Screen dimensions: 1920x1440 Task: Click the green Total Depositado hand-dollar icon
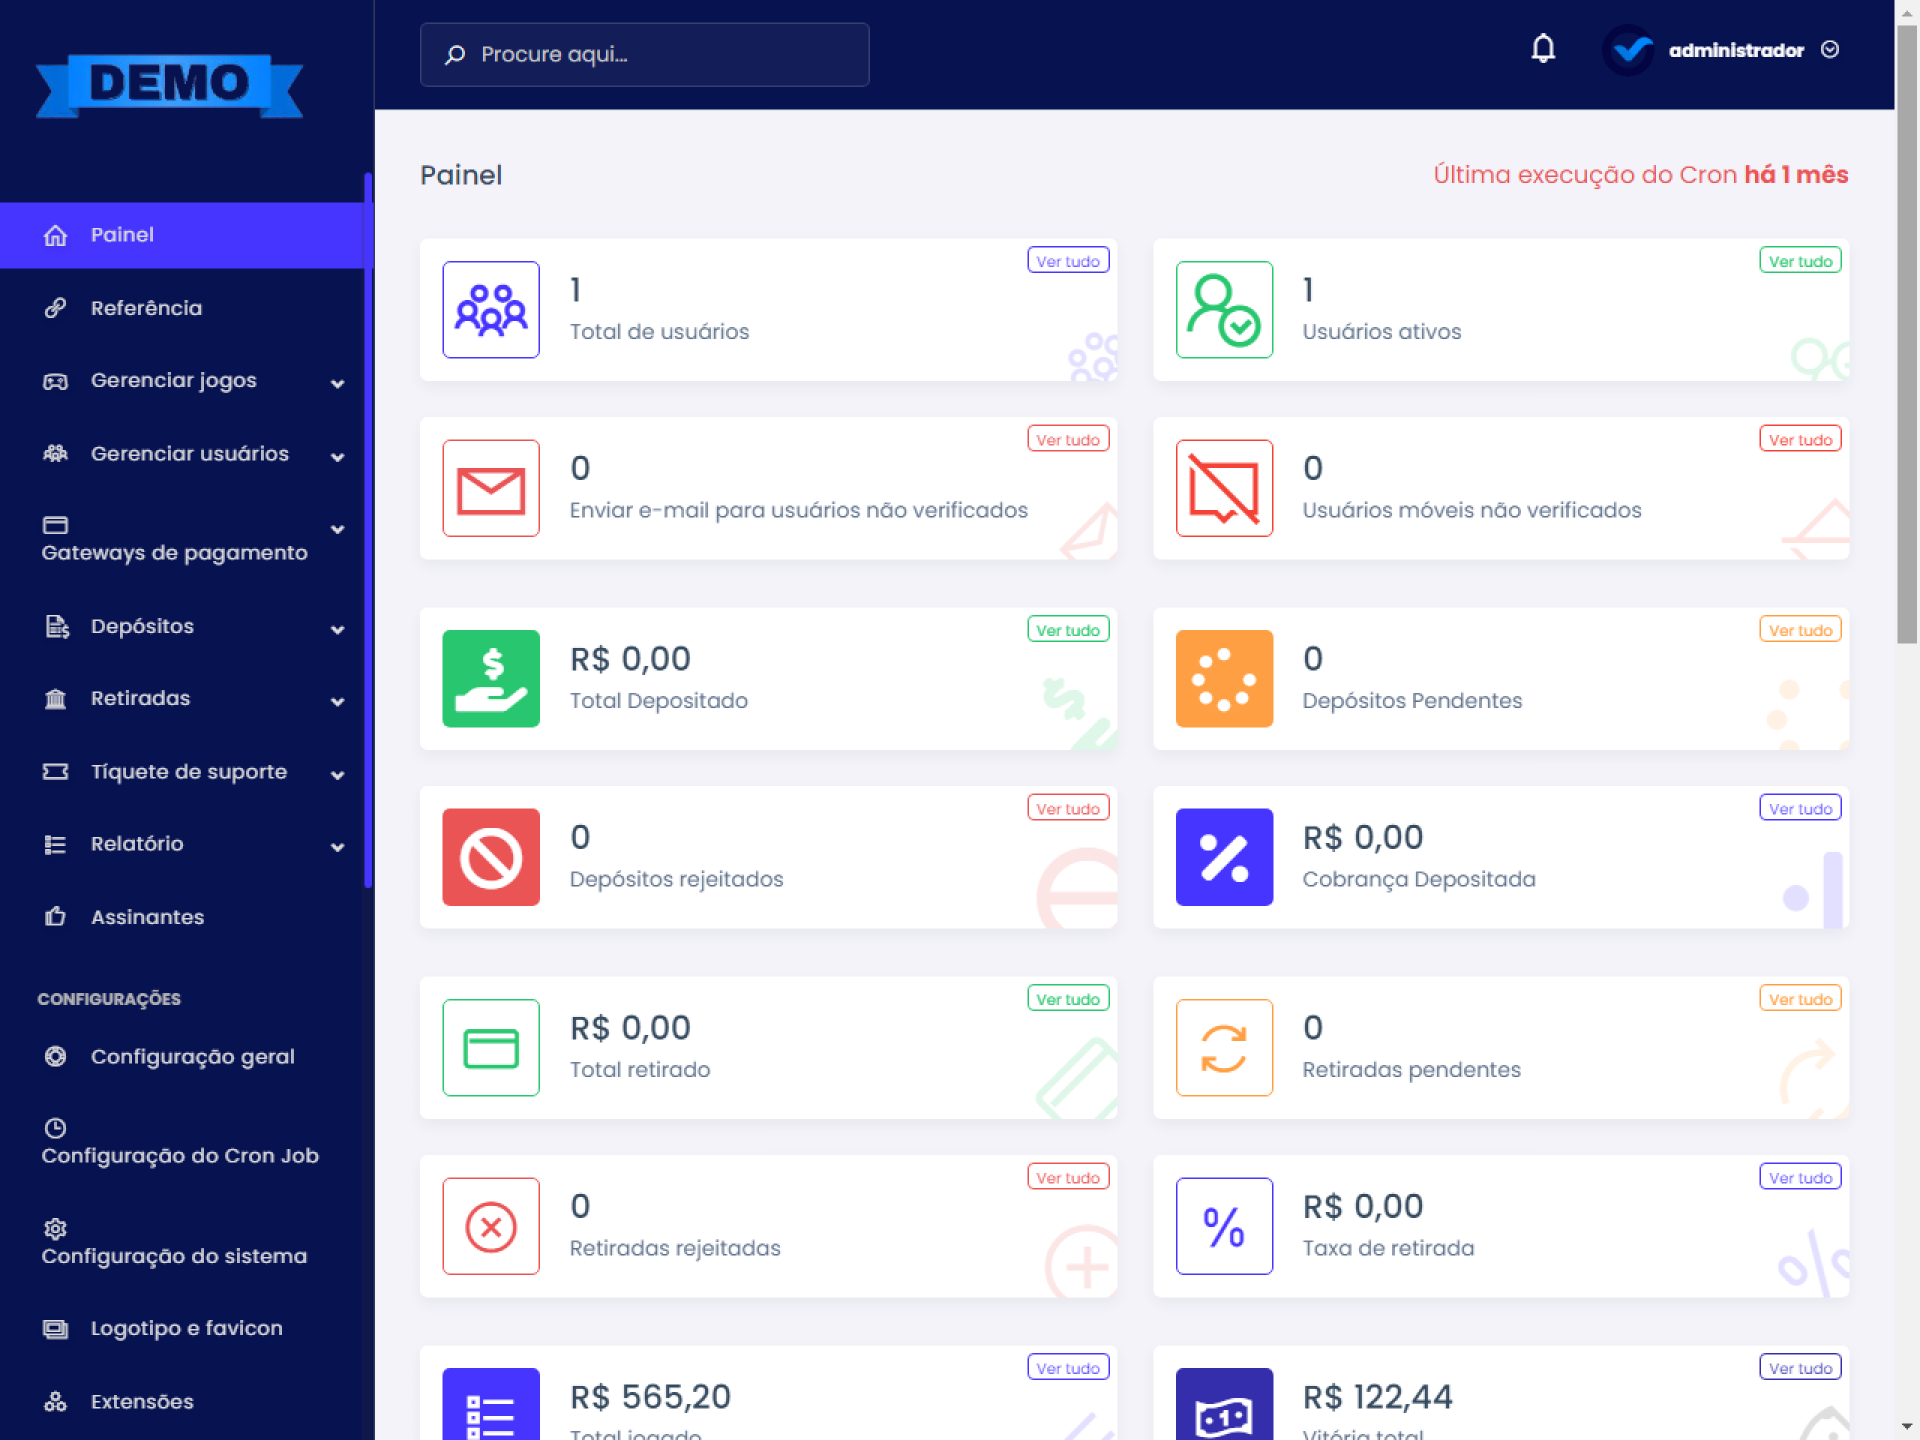coord(491,678)
